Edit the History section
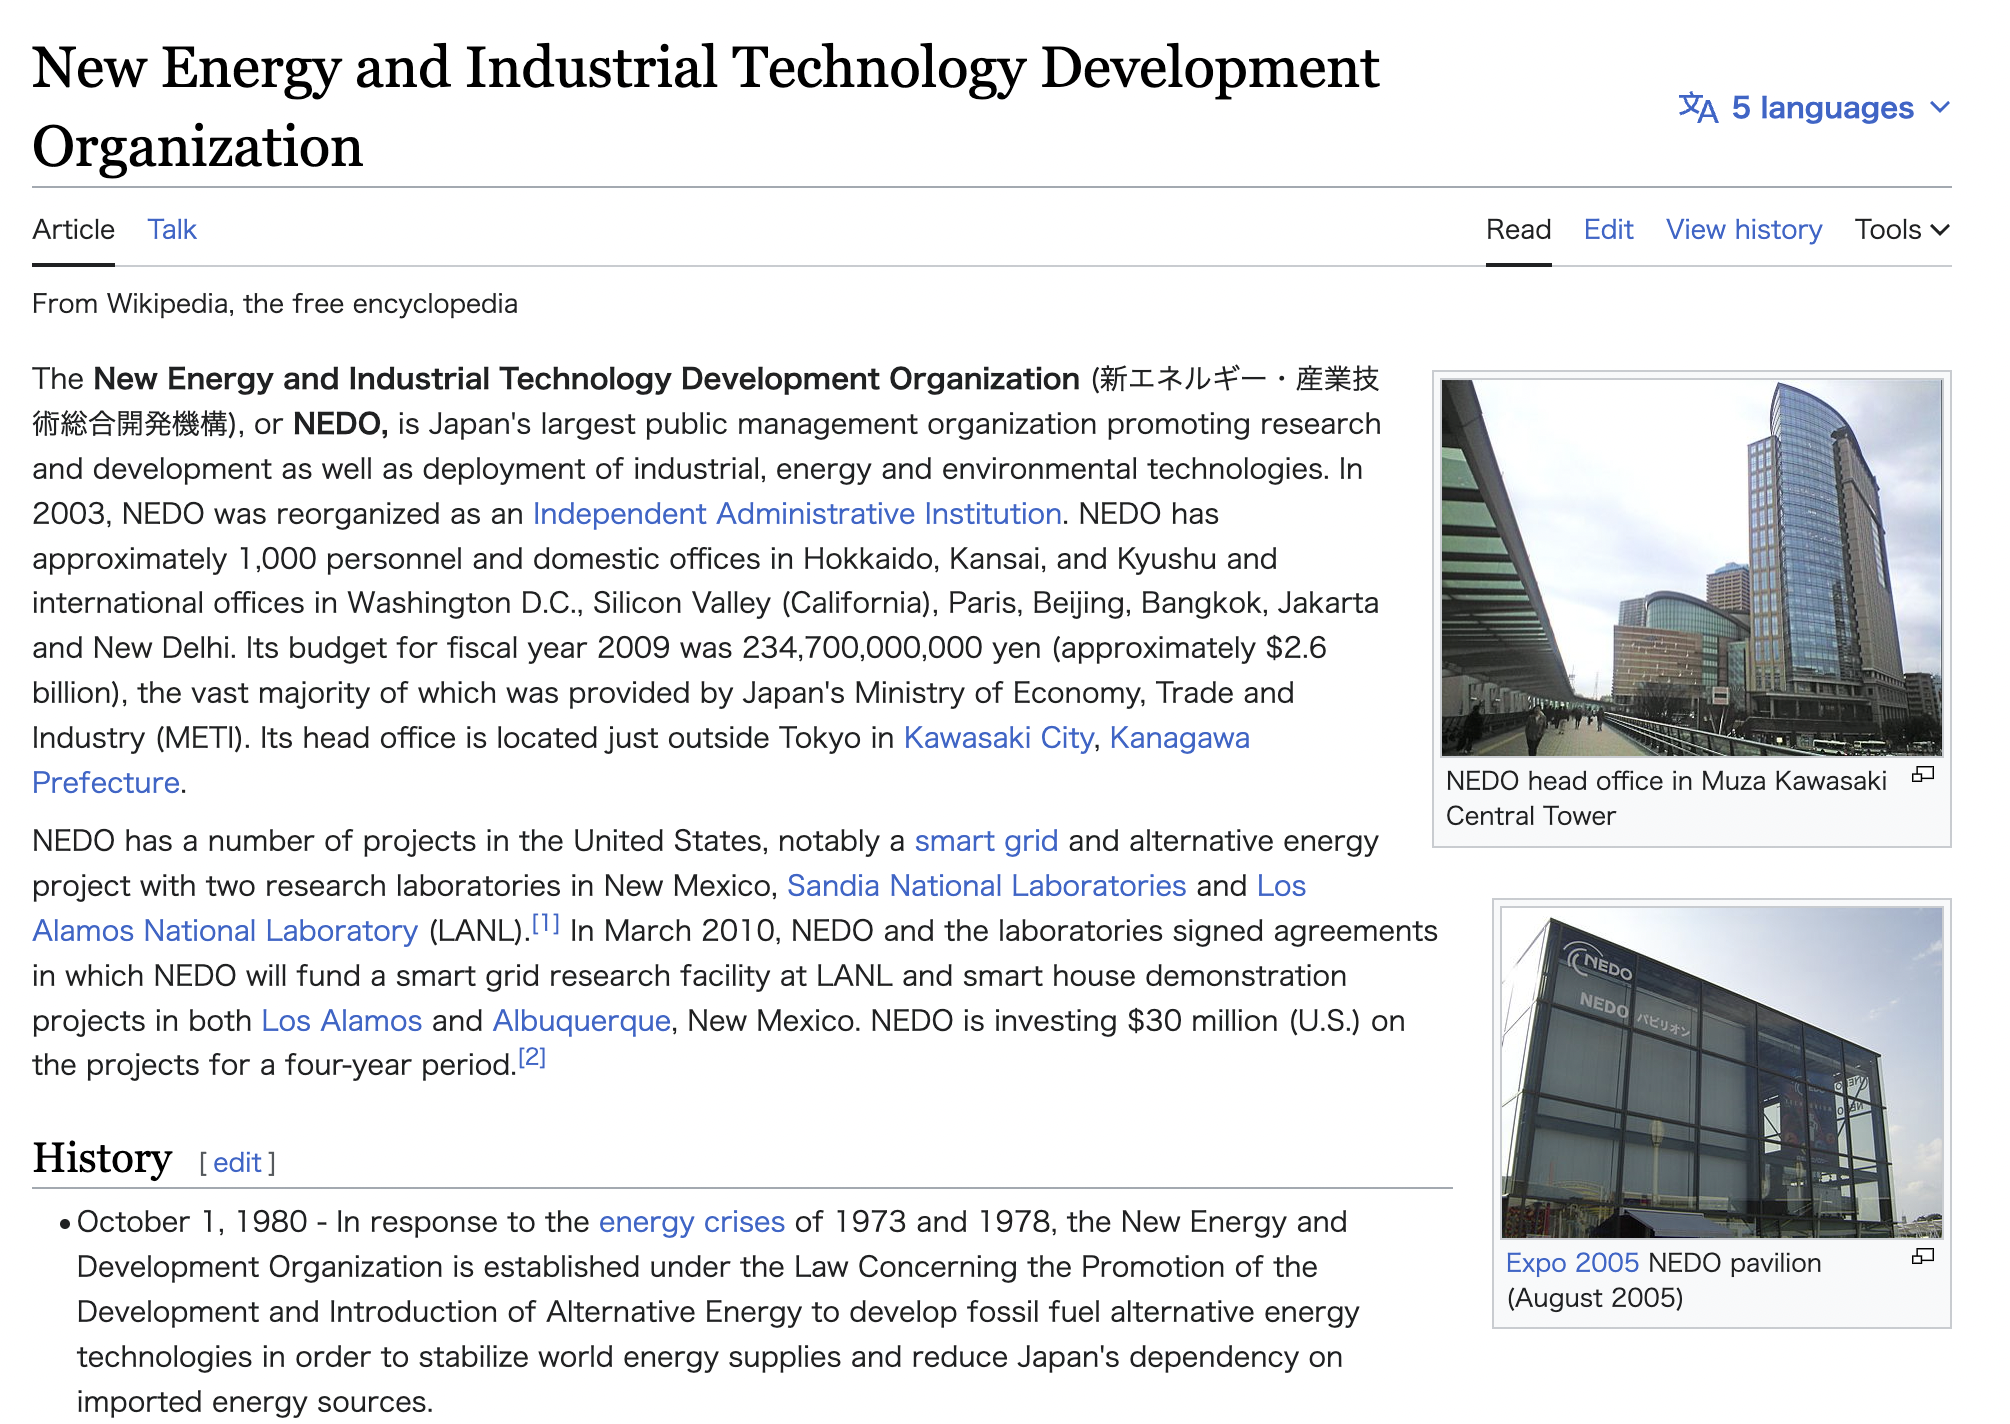2010x1424 pixels. tap(237, 1163)
